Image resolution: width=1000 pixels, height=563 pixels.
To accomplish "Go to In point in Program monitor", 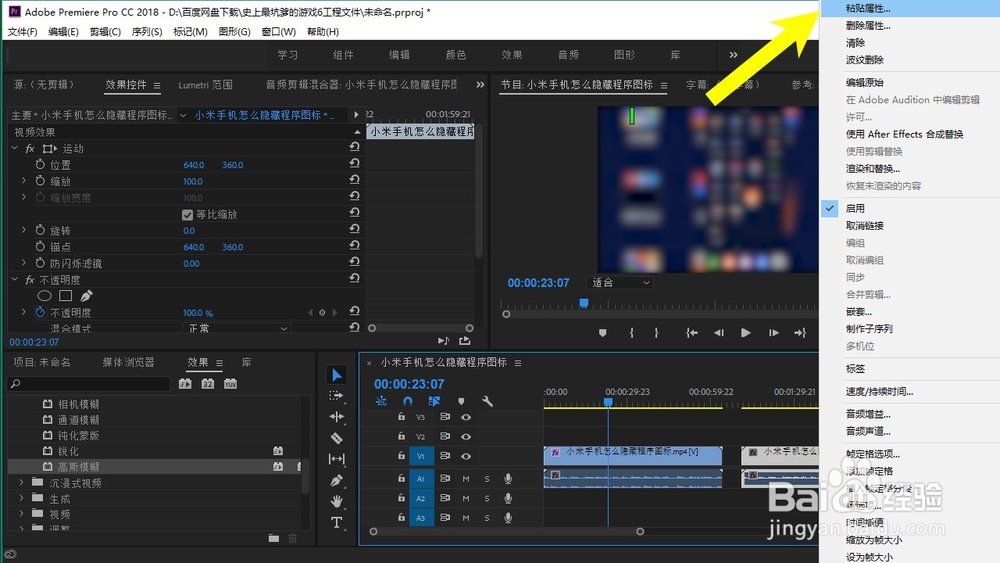I will point(692,333).
